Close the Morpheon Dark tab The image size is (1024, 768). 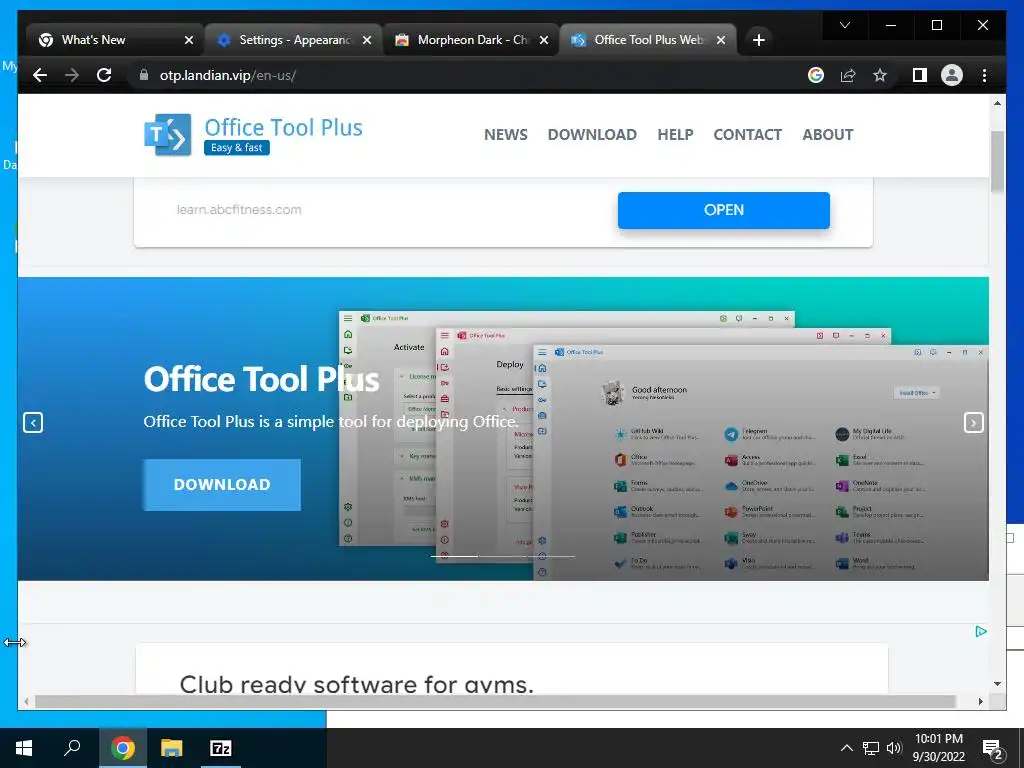click(544, 40)
